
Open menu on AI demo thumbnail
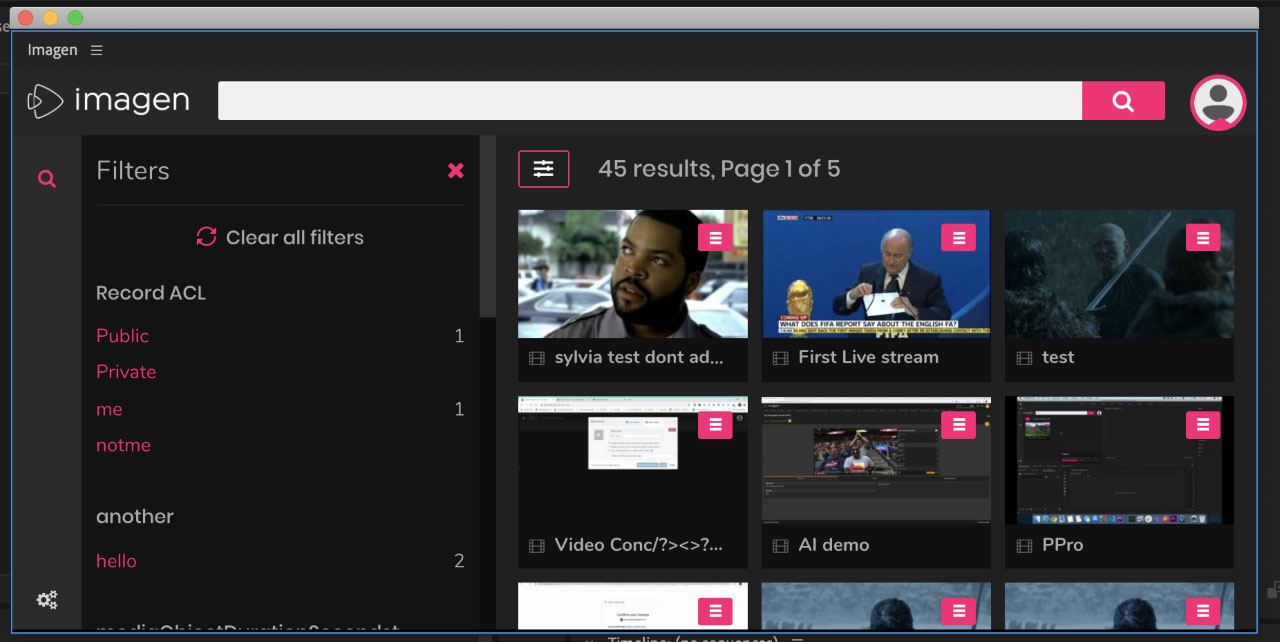click(958, 425)
